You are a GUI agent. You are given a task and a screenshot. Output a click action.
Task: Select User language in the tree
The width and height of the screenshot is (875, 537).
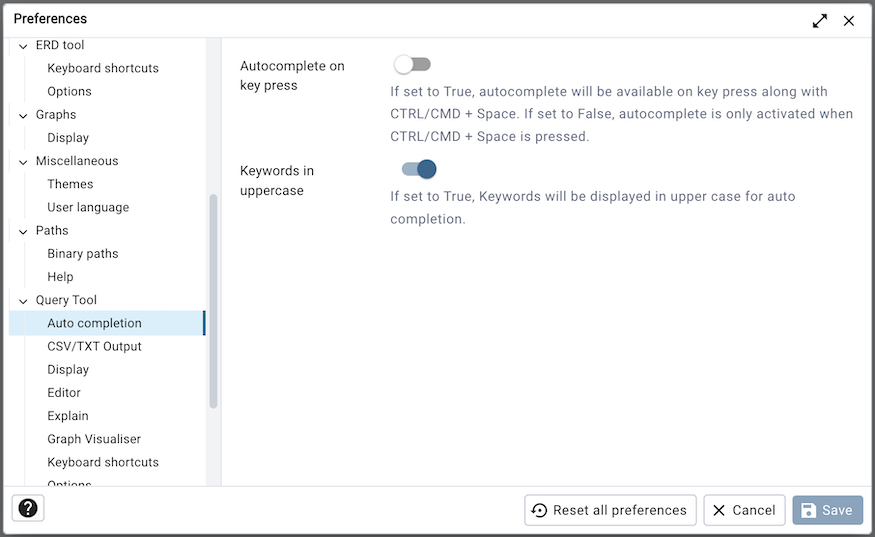88,207
